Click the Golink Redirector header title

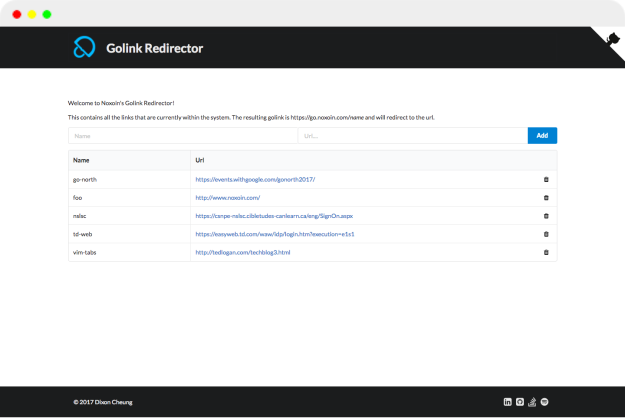pos(154,47)
